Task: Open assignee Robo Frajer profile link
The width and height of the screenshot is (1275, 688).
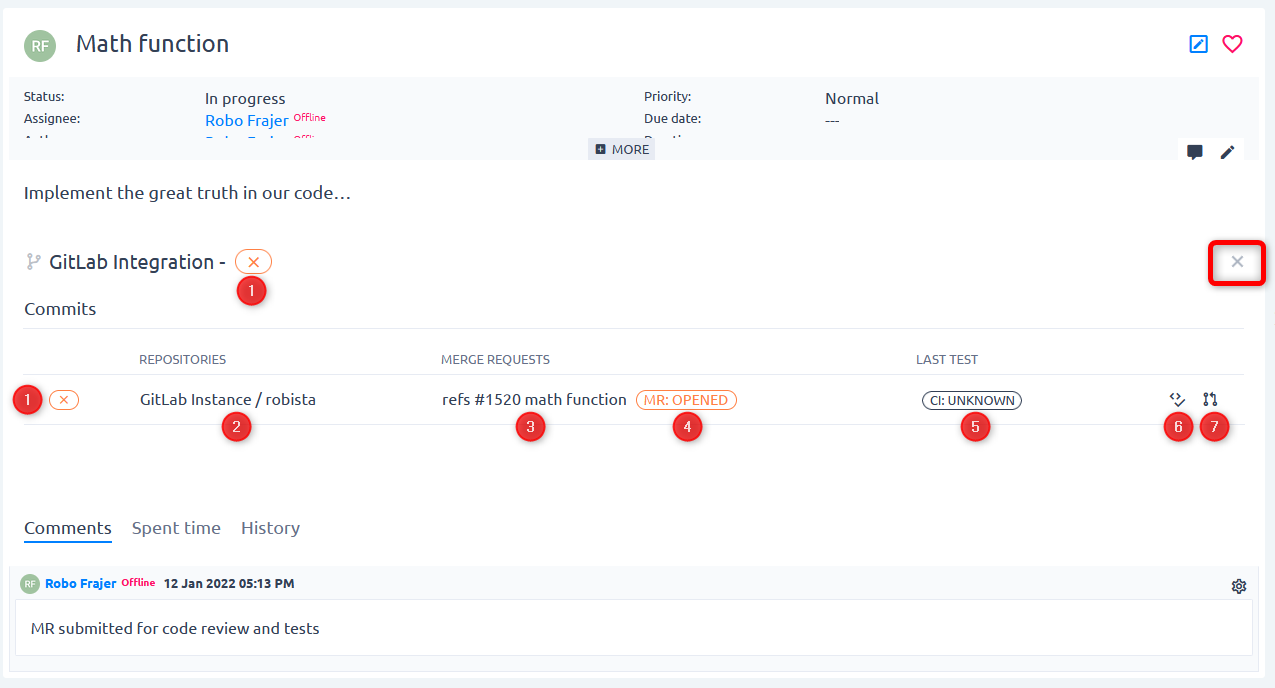Action: pyautogui.click(x=247, y=120)
